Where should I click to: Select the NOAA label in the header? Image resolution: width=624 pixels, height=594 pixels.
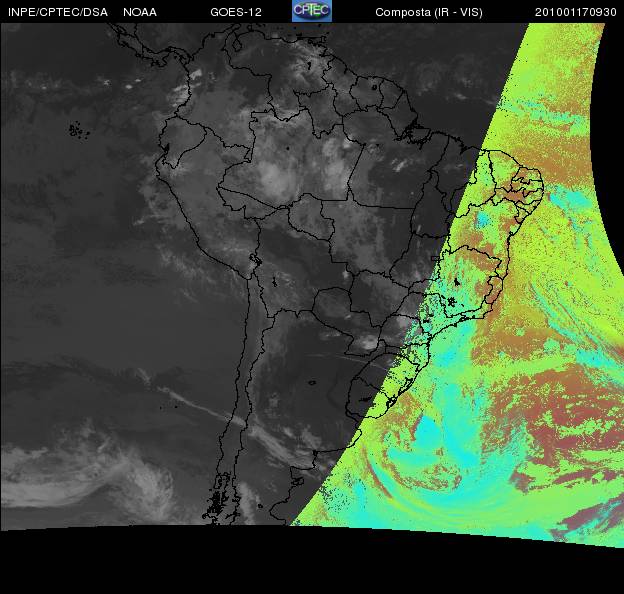click(139, 12)
